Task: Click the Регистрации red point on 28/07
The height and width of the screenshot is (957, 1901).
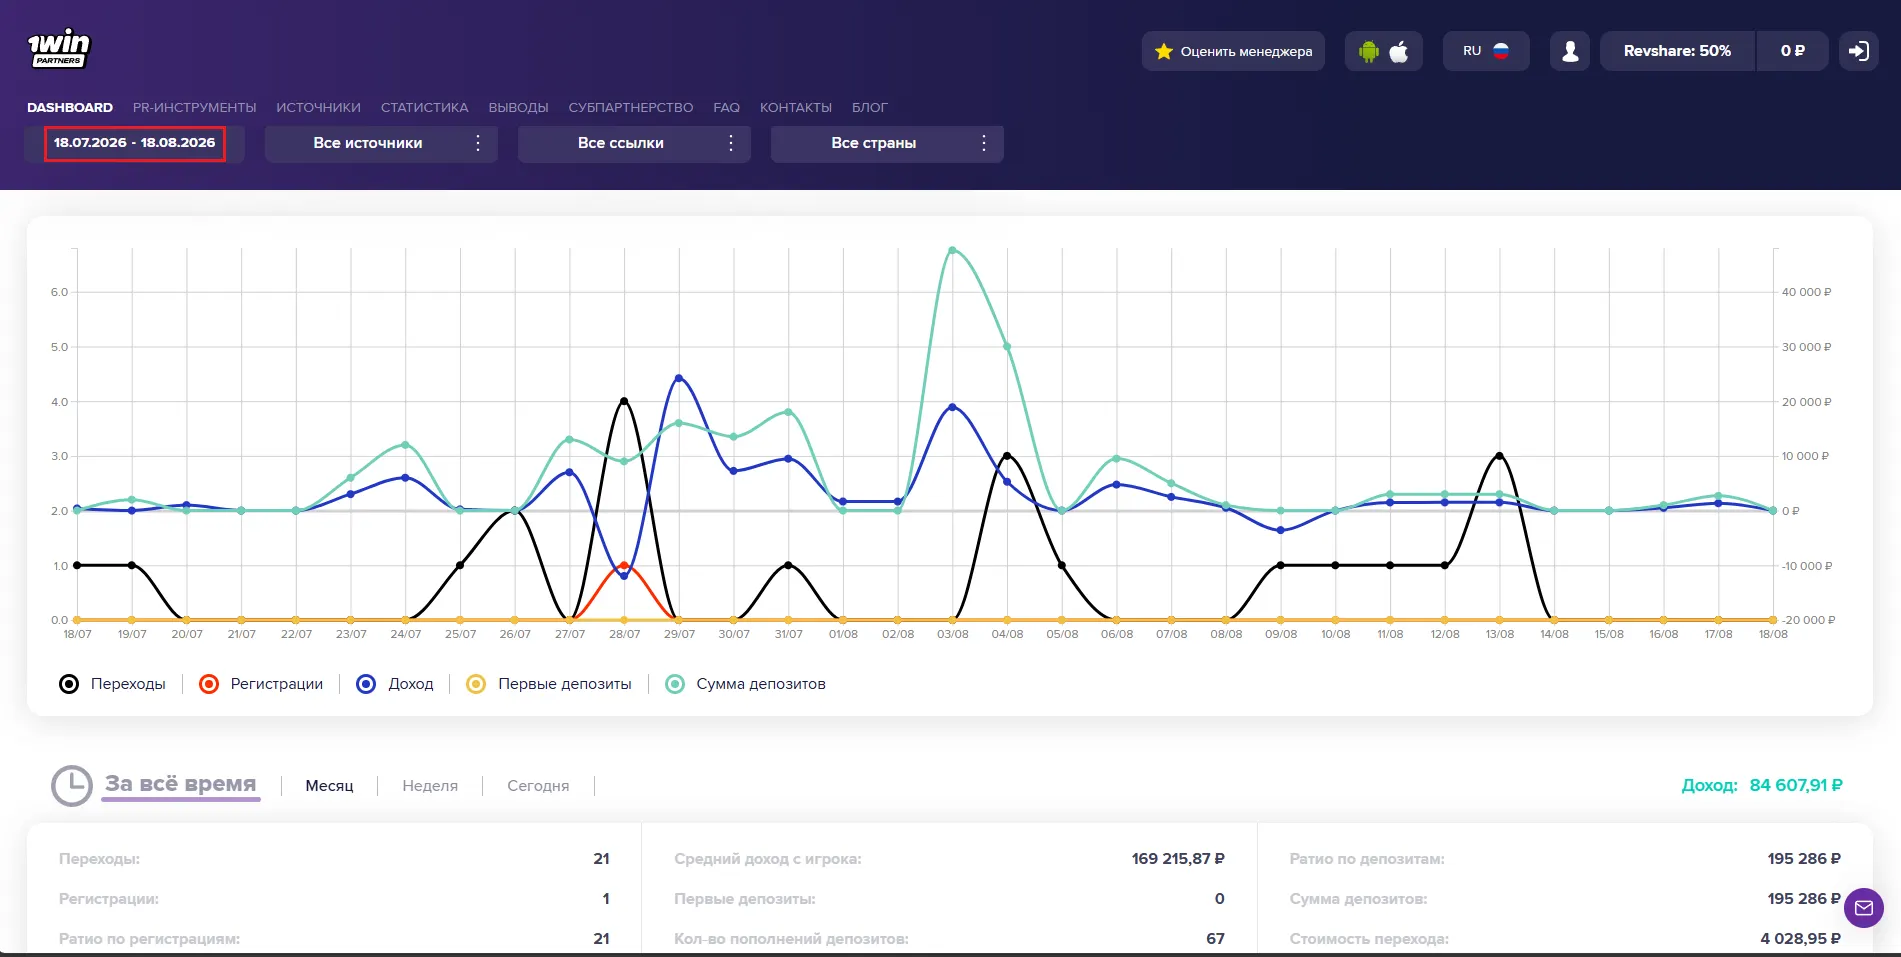Action: 624,566
